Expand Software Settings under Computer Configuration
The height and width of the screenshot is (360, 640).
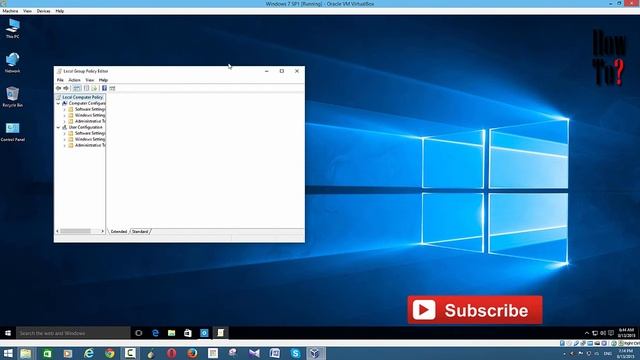point(64,109)
